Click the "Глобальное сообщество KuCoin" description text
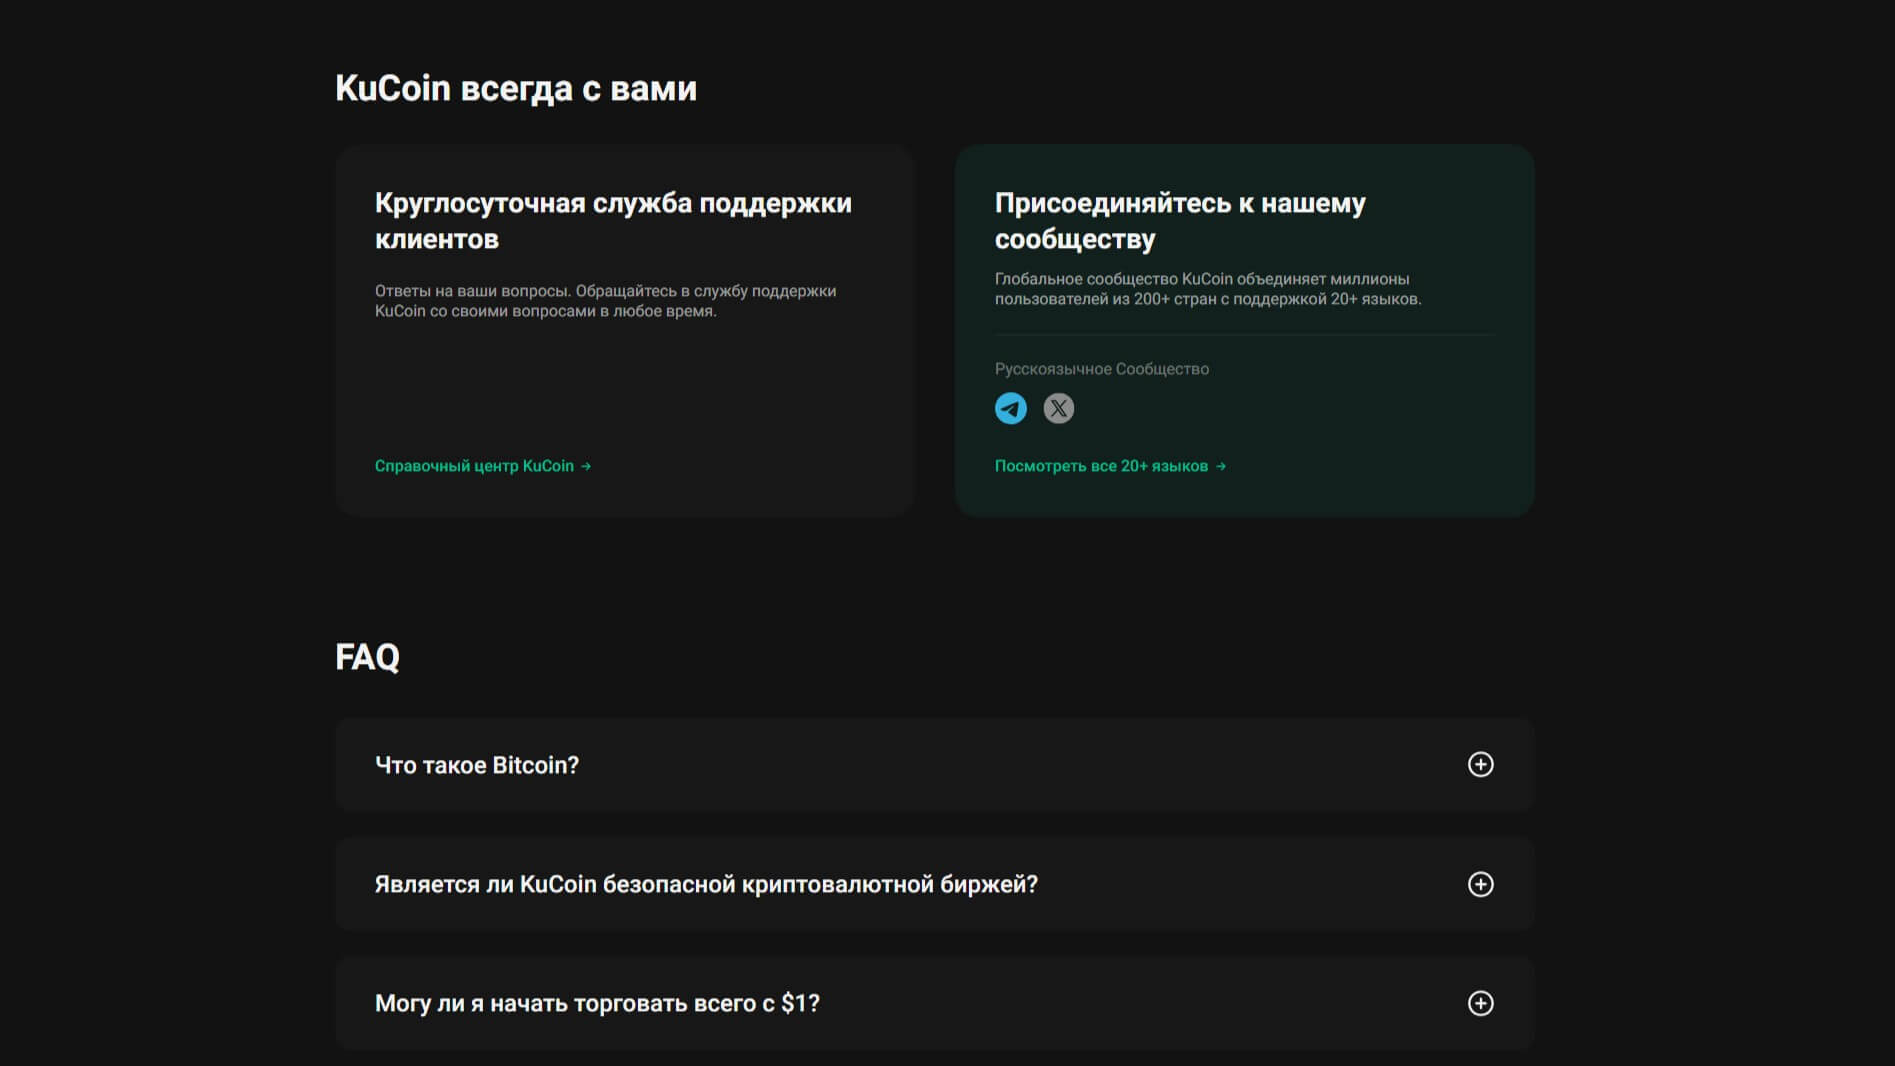Screen dimensions: 1895x1066 [1207, 289]
